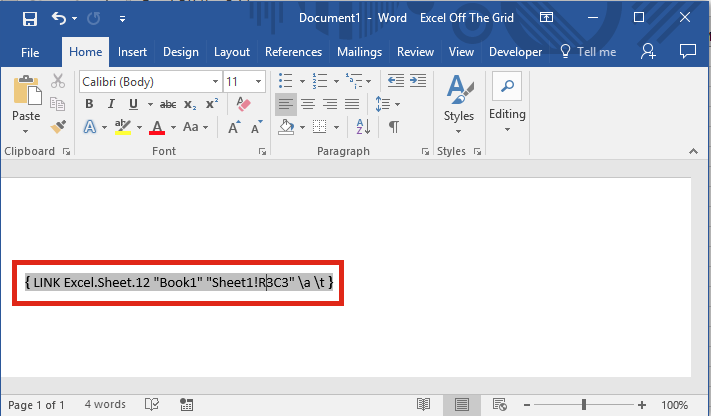Toggle Italic formatting
This screenshot has height=416, width=711.
click(111, 104)
